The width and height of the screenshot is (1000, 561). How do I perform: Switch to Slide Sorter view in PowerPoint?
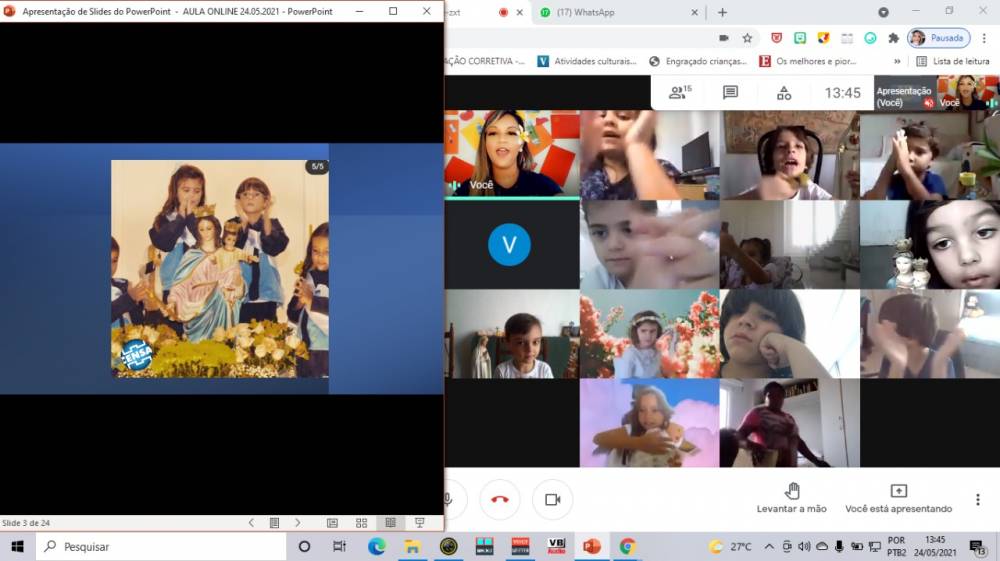point(361,523)
